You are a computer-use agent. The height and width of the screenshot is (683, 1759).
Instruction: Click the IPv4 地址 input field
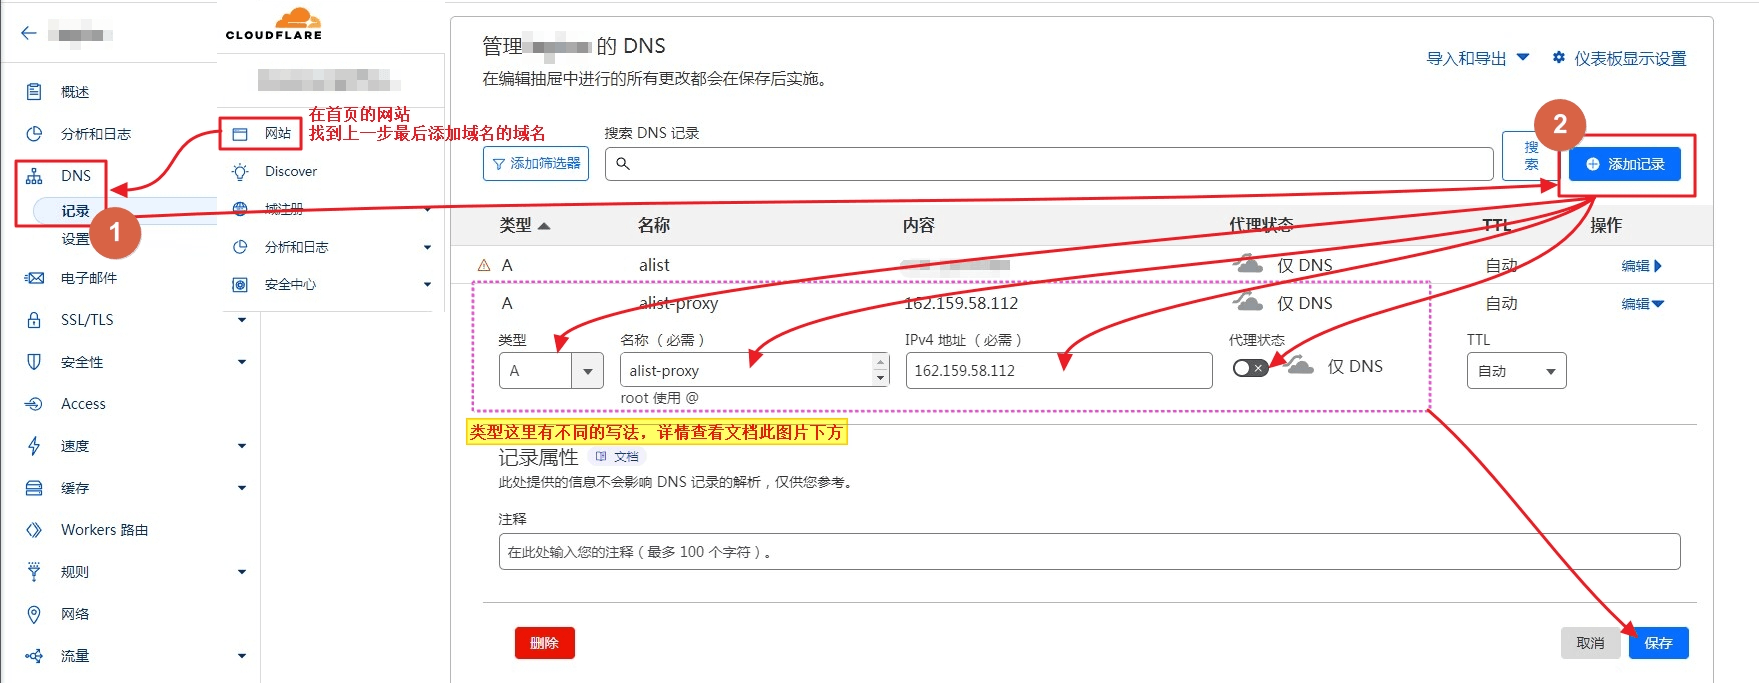click(x=1058, y=371)
